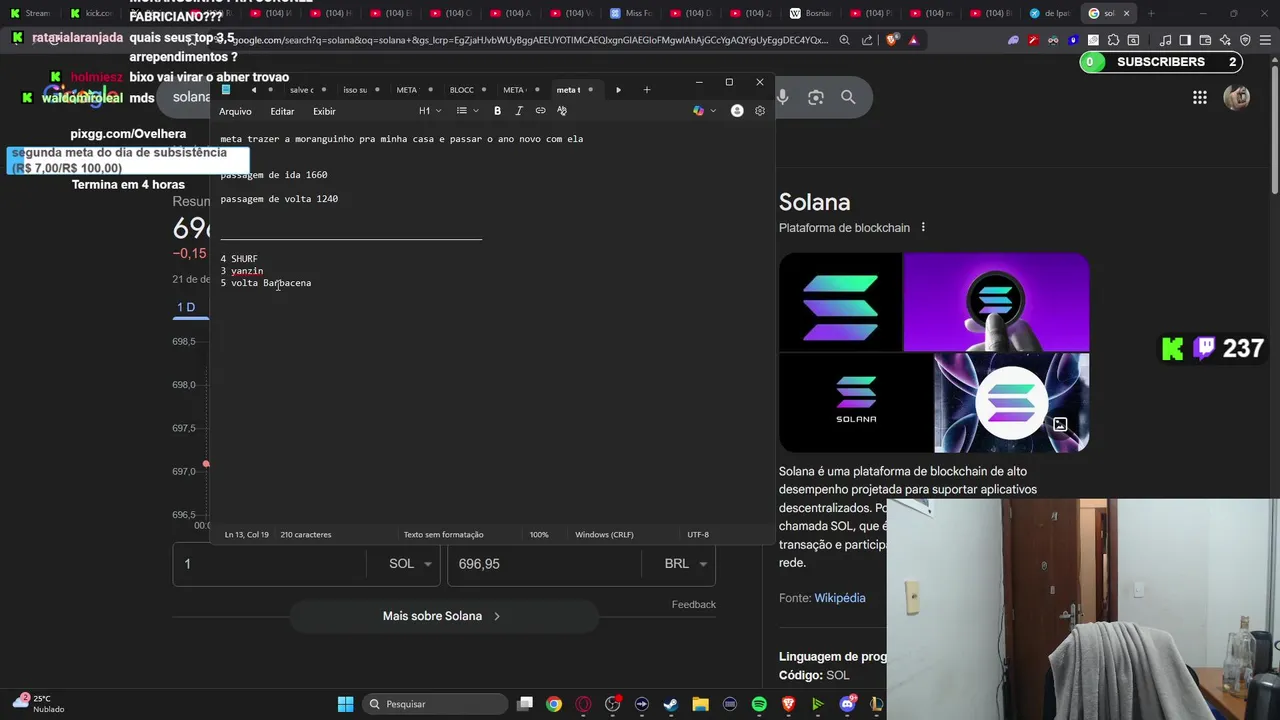Insert a link with Notepad's link icon
The width and height of the screenshot is (1280, 720).
pos(541,111)
